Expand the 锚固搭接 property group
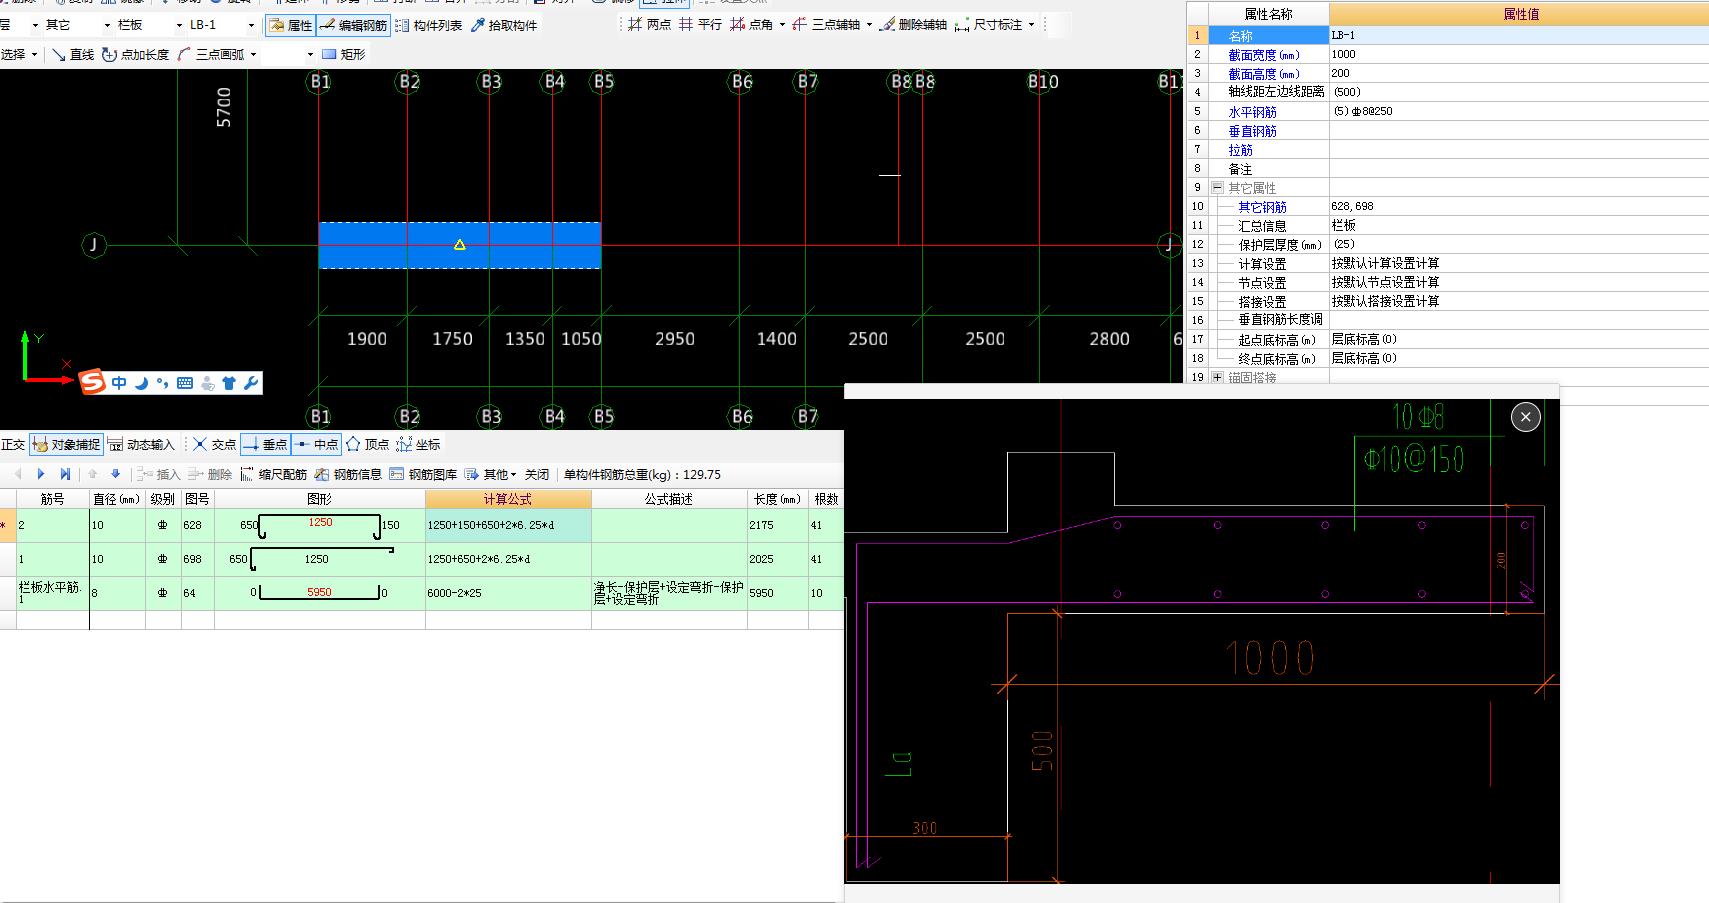This screenshot has width=1709, height=903. point(1217,377)
